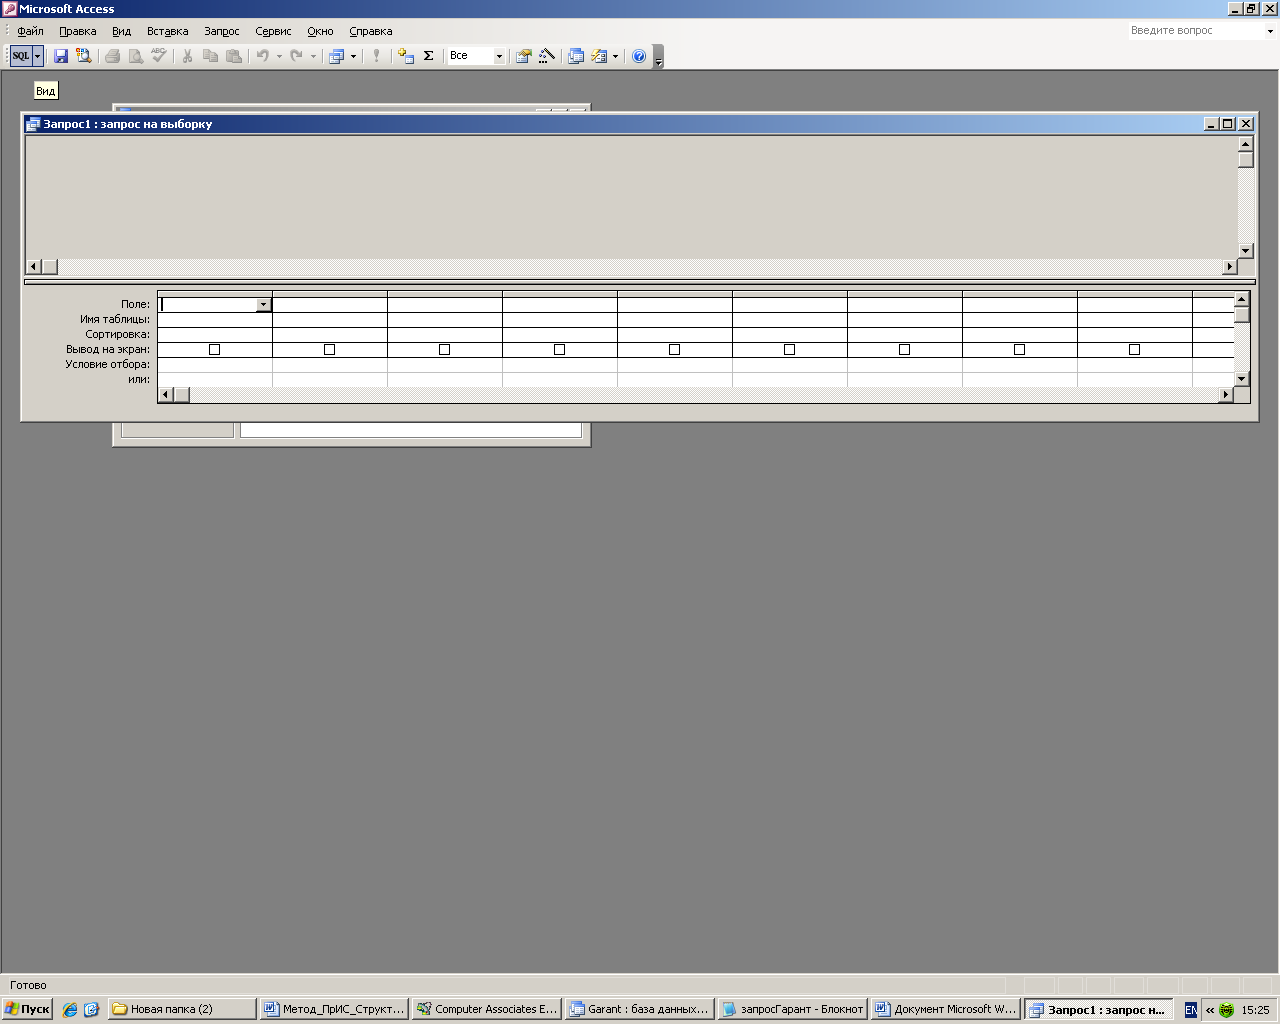Switch to Метод_ПрИС_Структ taskbar button

[x=334, y=1009]
